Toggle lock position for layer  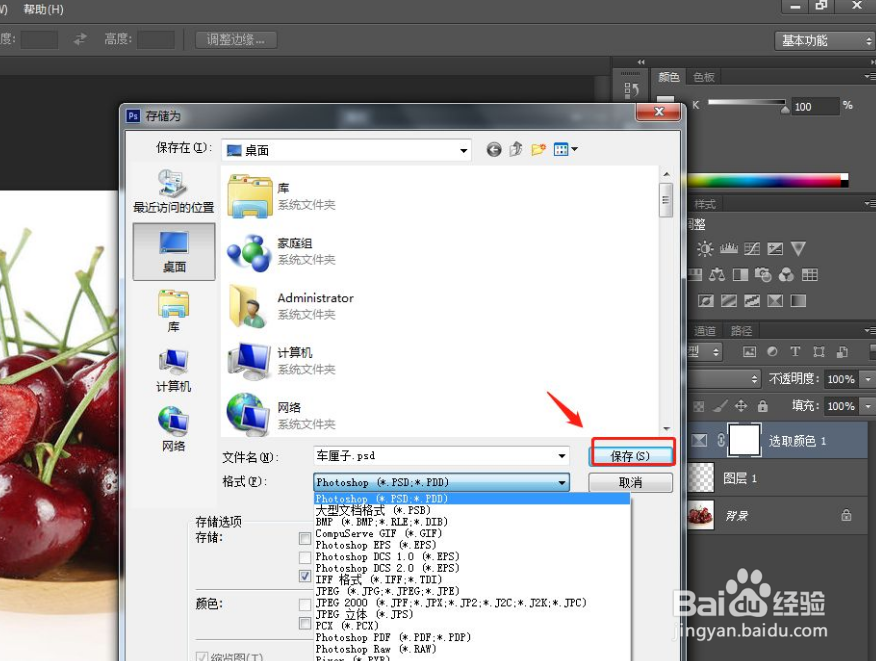[x=741, y=406]
